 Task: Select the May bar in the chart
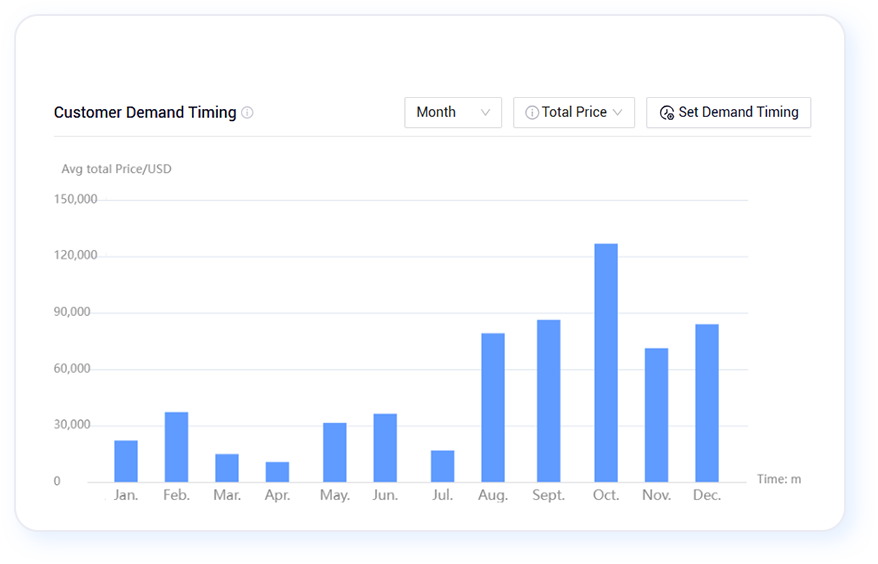point(335,452)
